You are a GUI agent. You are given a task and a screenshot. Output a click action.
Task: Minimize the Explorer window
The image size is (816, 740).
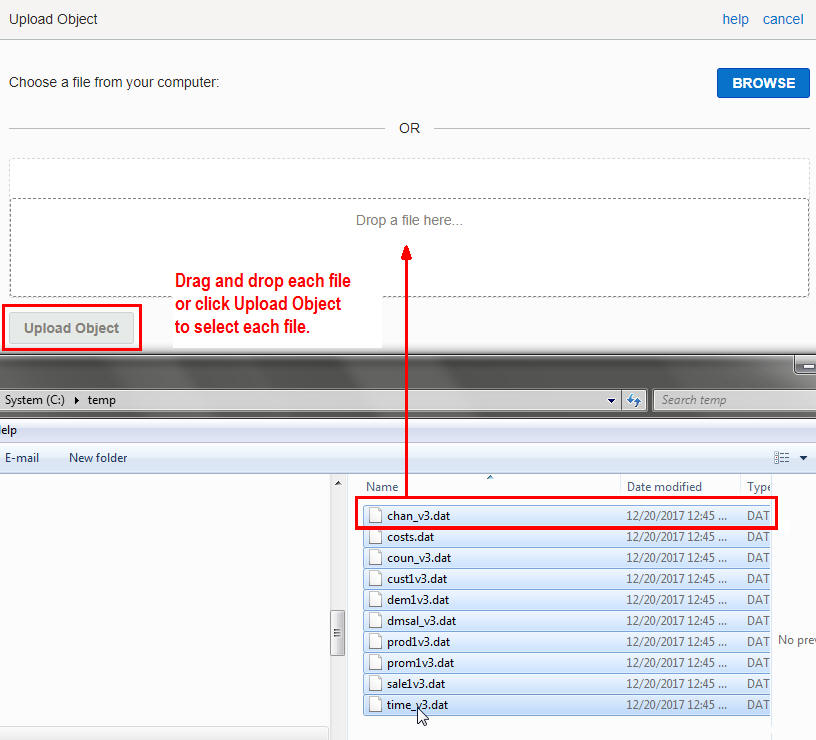[x=807, y=366]
